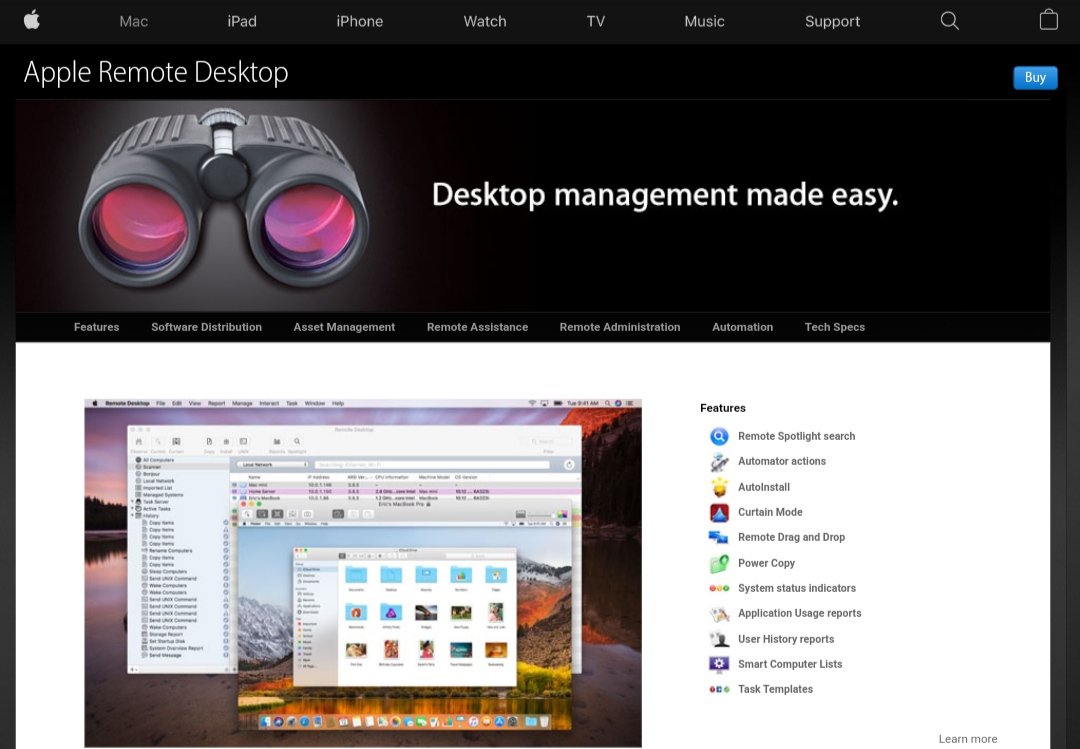Open the shopping bag icon
This screenshot has width=1080, height=749.
[1048, 20]
